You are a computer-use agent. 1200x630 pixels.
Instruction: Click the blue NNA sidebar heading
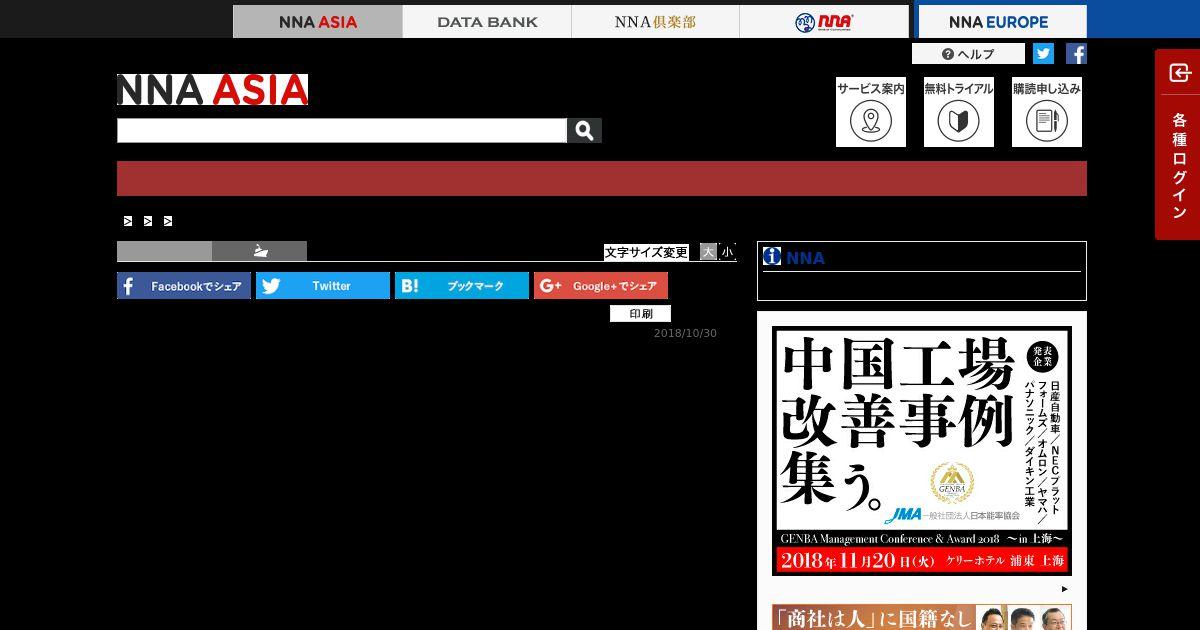tap(805, 257)
